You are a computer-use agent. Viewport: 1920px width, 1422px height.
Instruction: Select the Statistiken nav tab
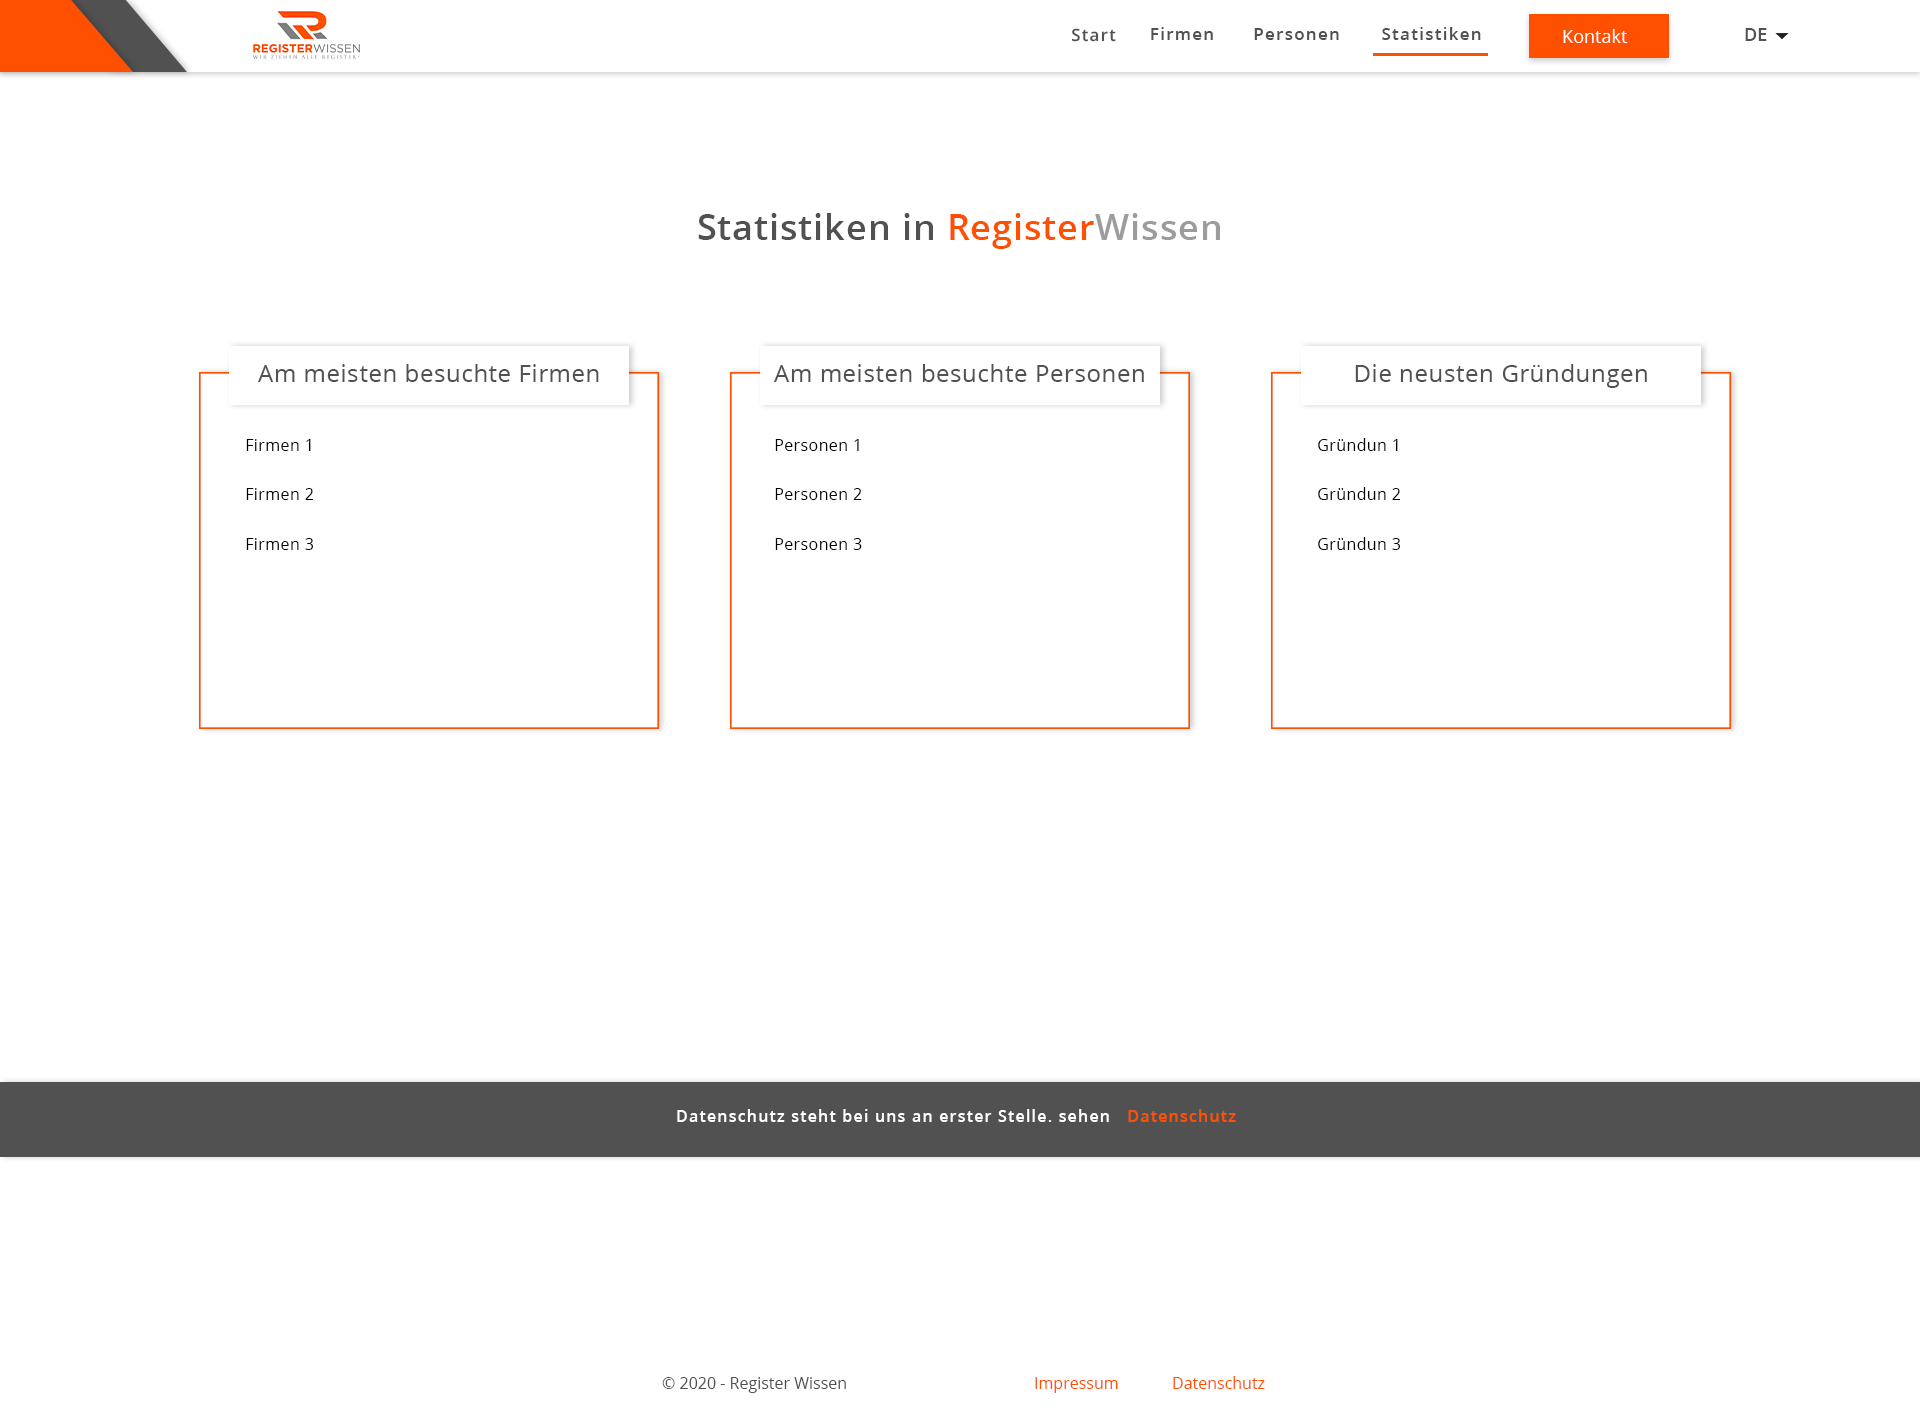[1431, 34]
